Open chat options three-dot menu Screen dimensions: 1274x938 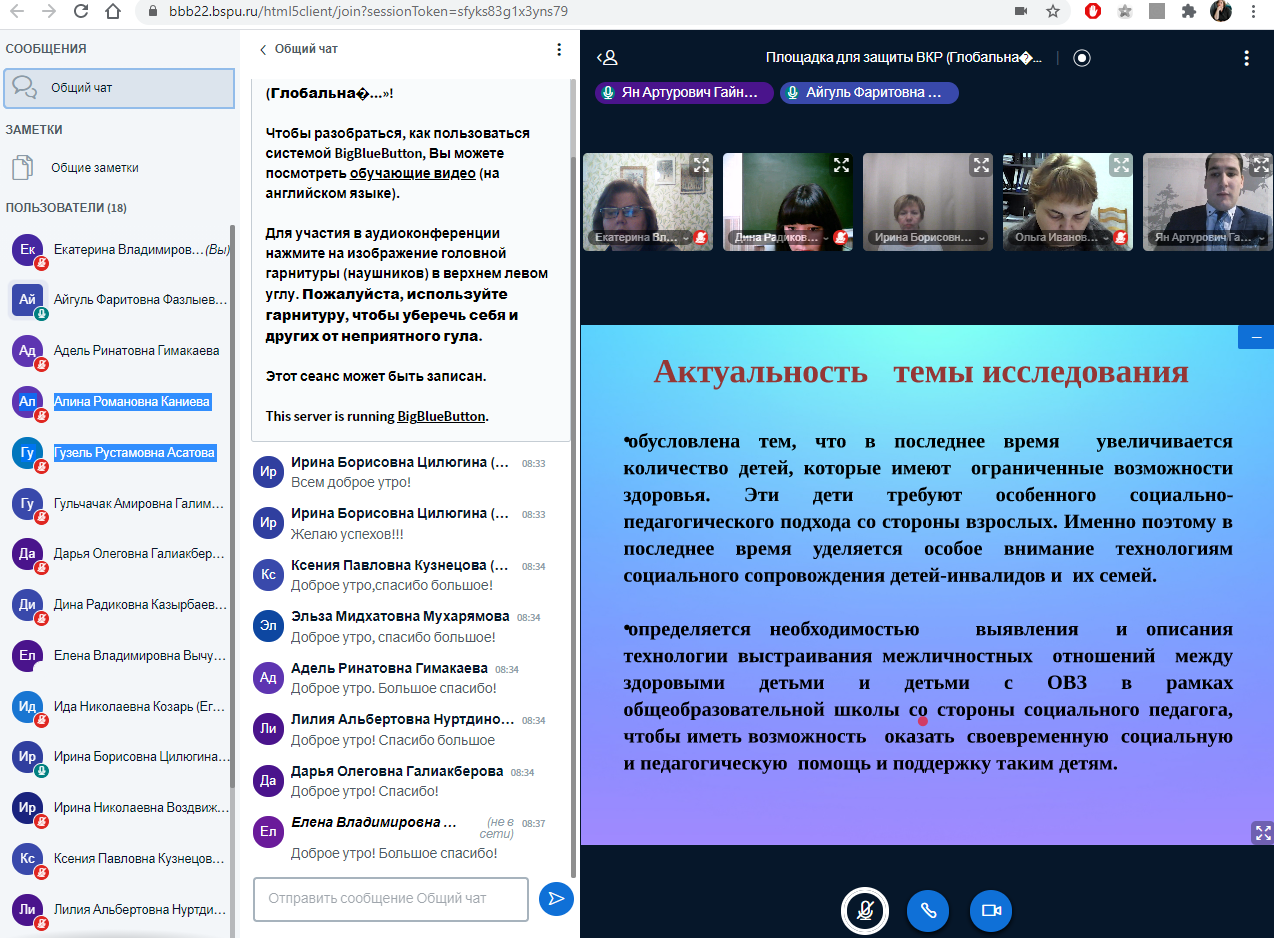pyautogui.click(x=559, y=49)
